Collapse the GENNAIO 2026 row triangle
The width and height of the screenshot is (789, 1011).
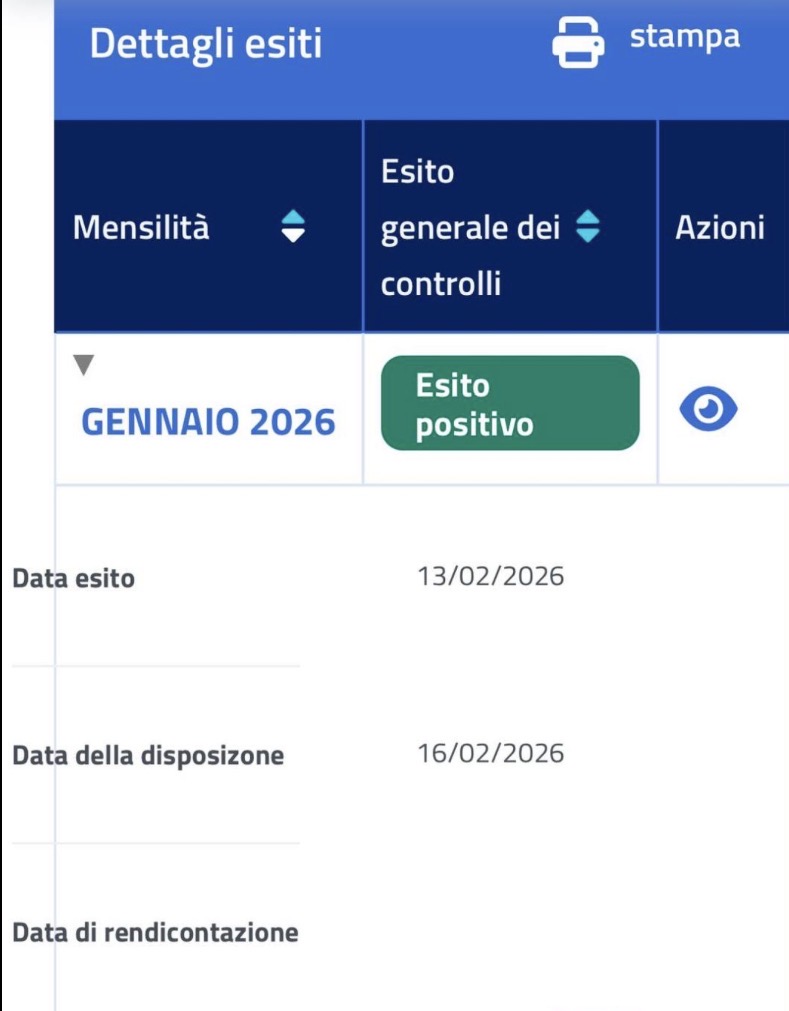(x=85, y=366)
